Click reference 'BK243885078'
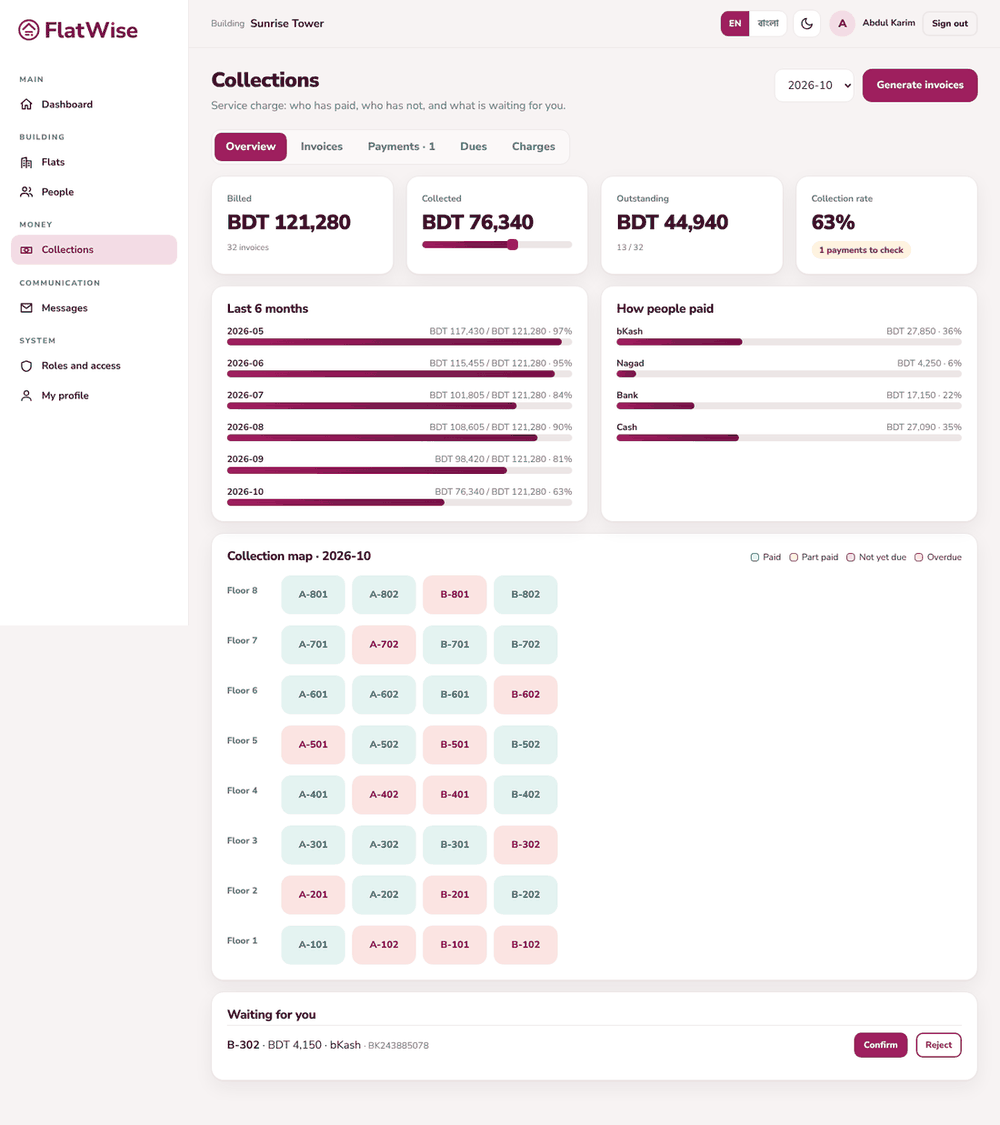1000x1125 pixels. coord(398,1046)
